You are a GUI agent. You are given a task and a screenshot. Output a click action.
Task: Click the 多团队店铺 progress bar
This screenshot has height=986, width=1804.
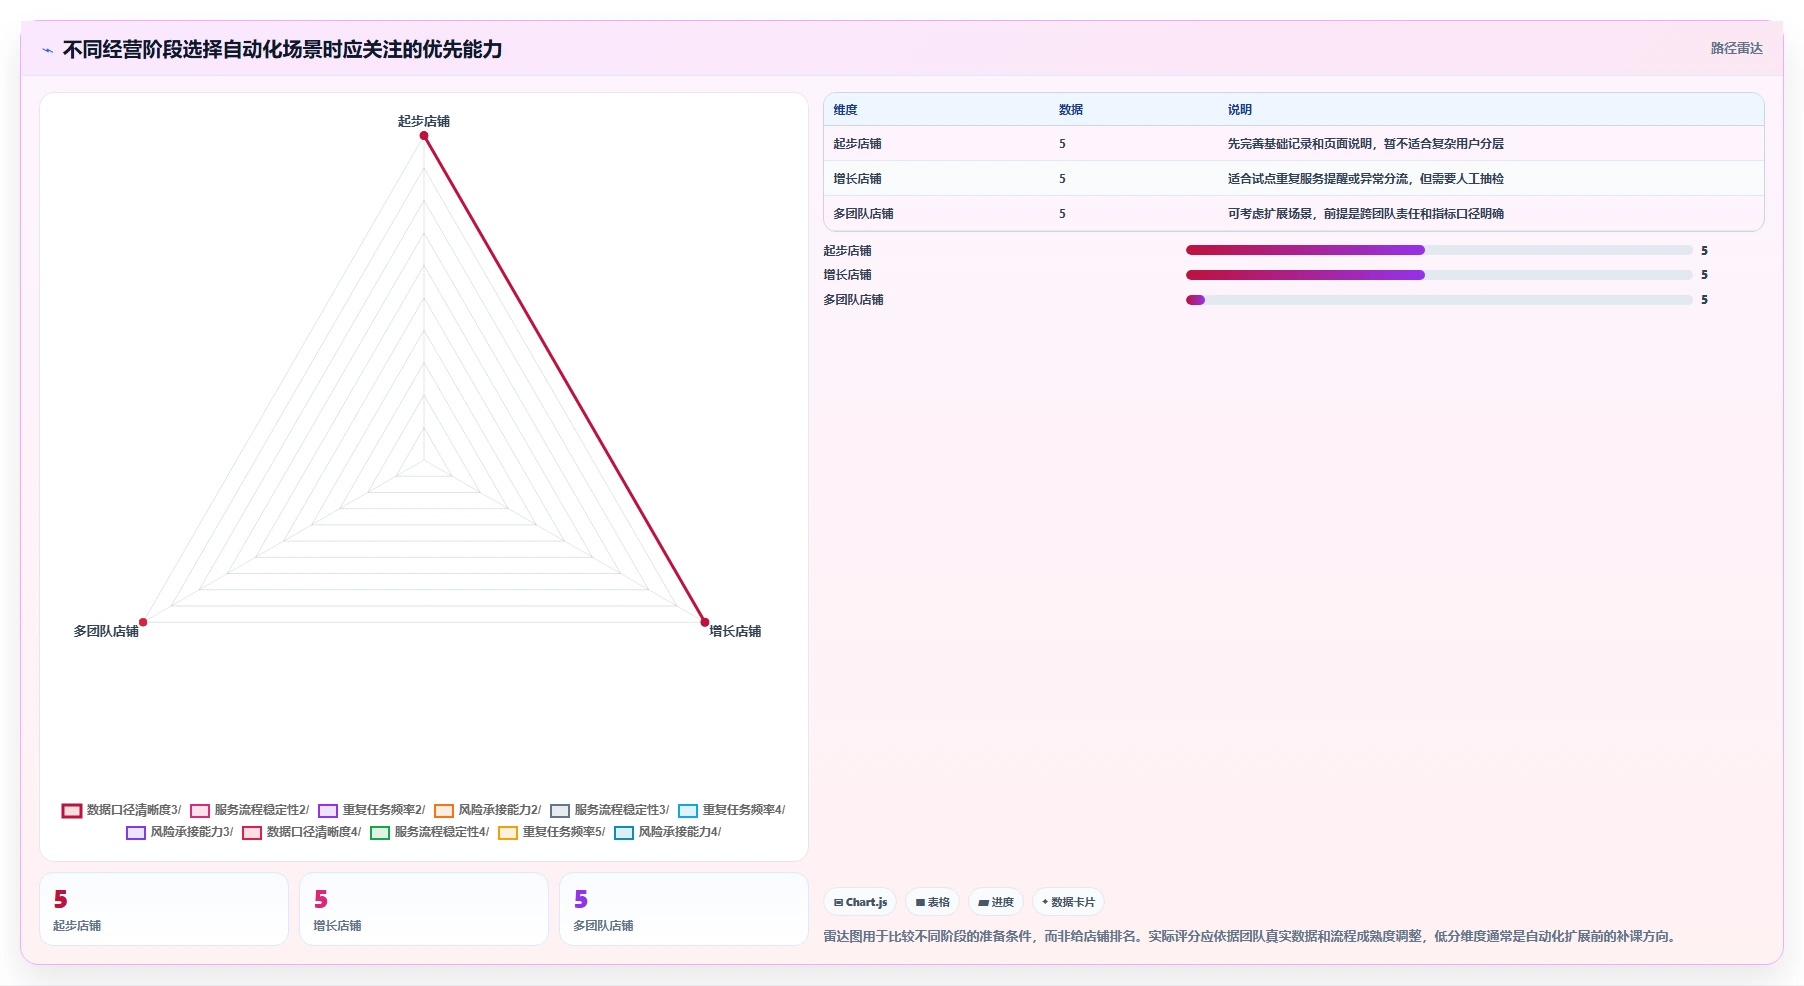(x=1439, y=300)
